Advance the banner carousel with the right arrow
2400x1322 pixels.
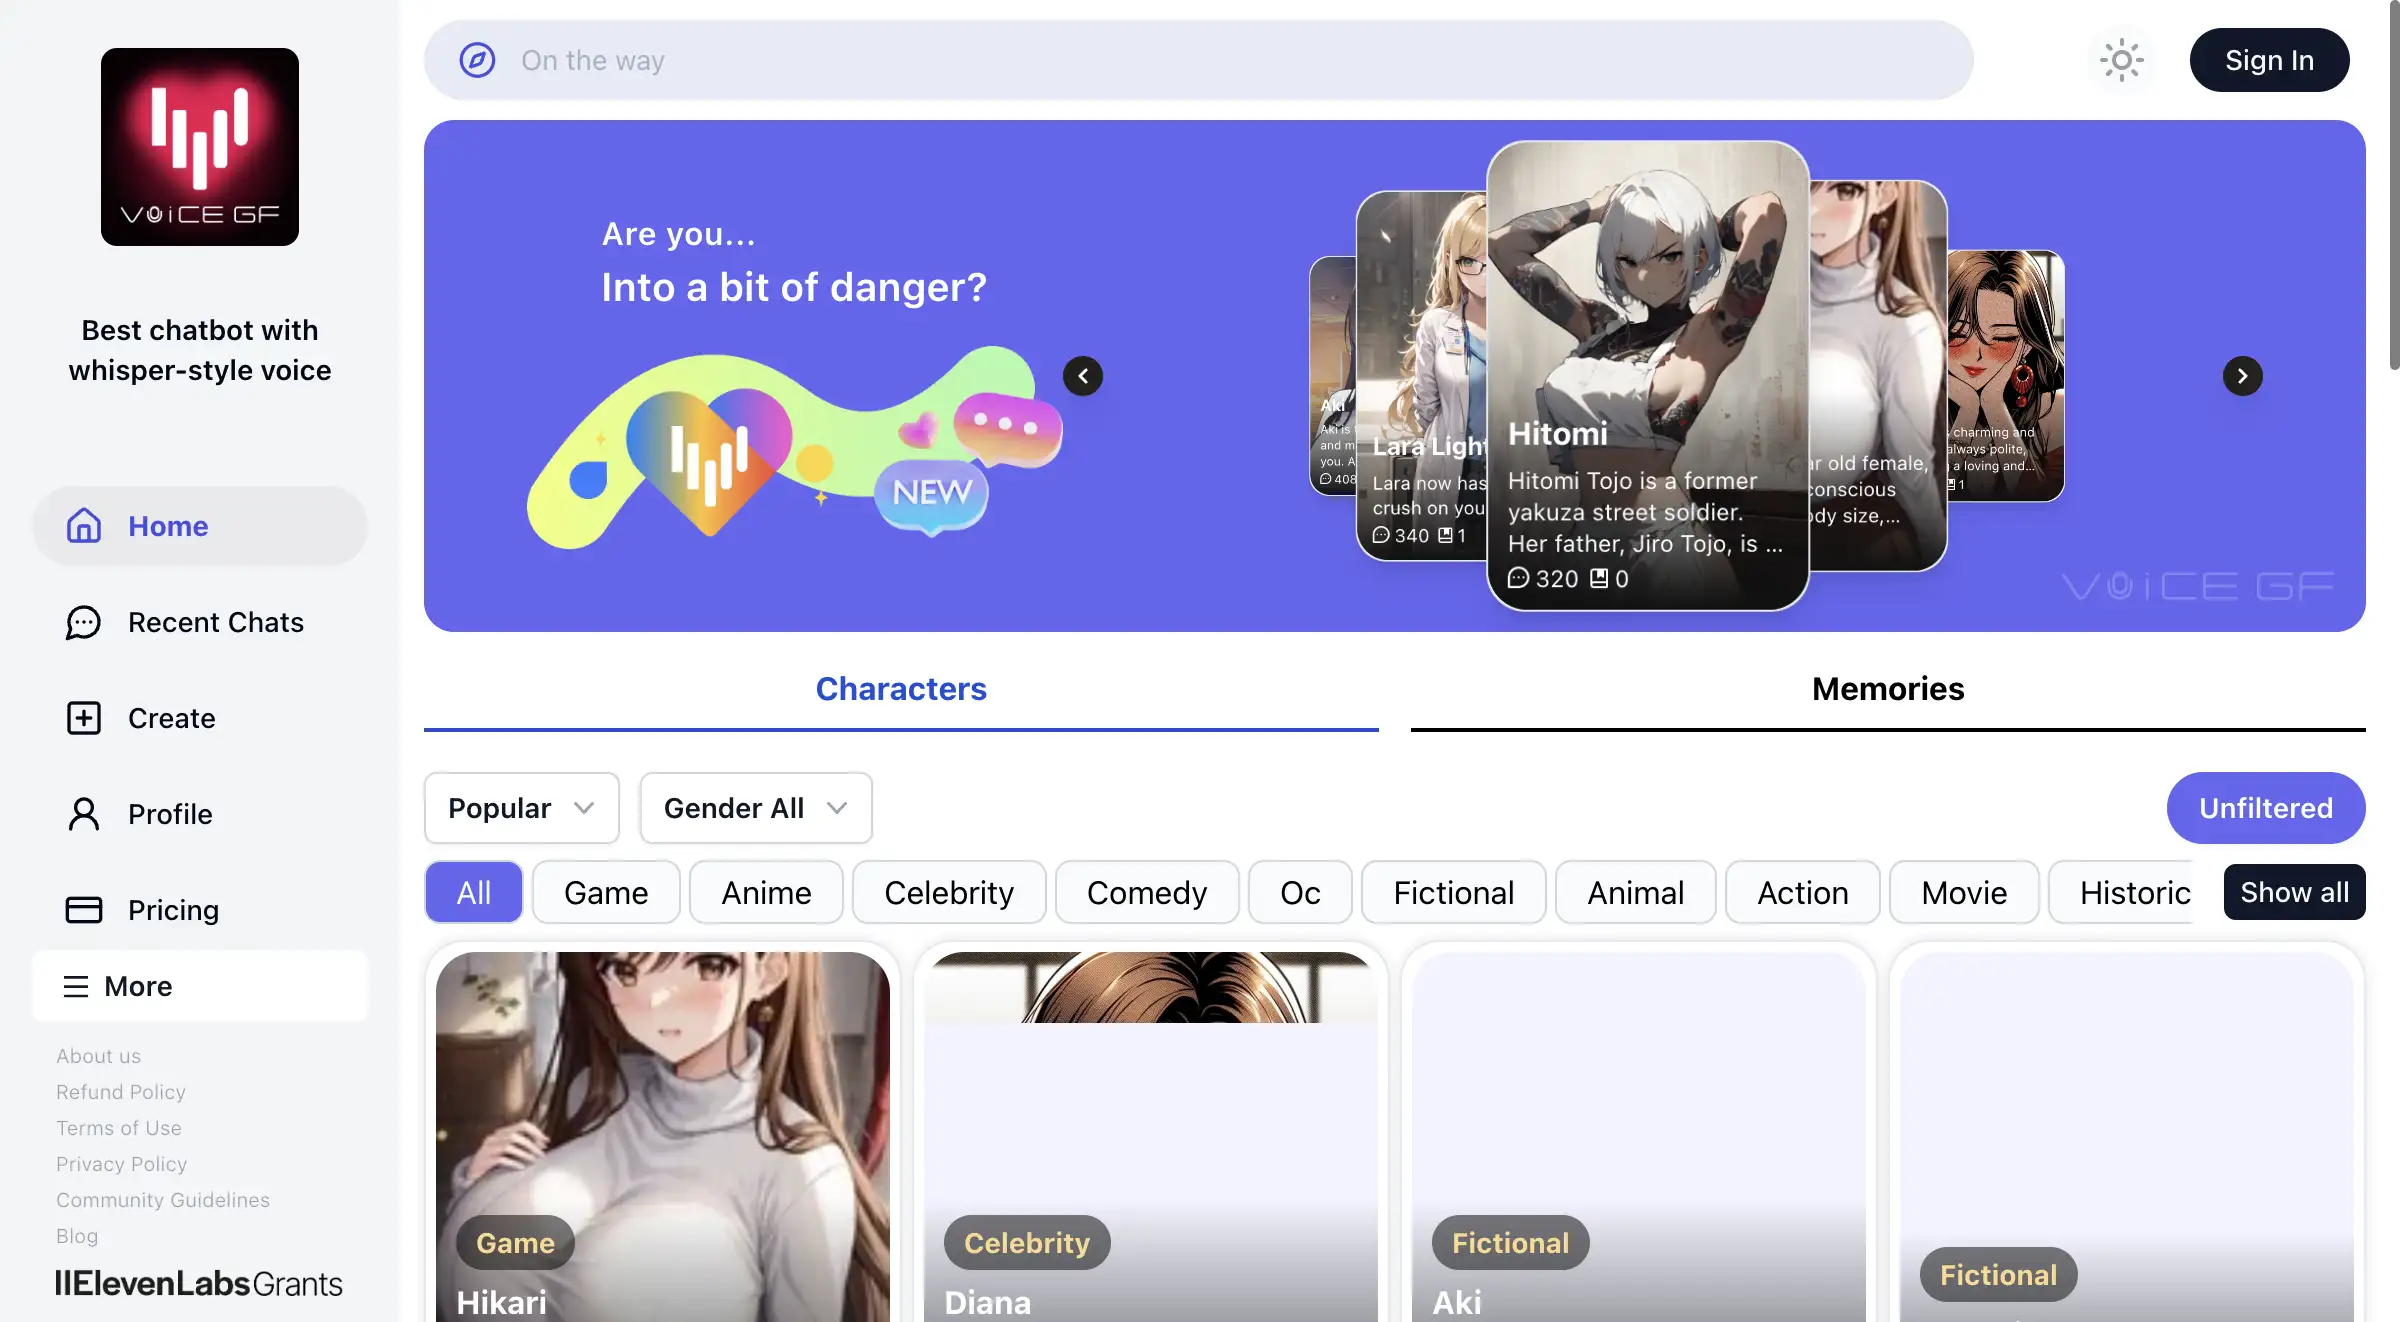click(x=2243, y=376)
